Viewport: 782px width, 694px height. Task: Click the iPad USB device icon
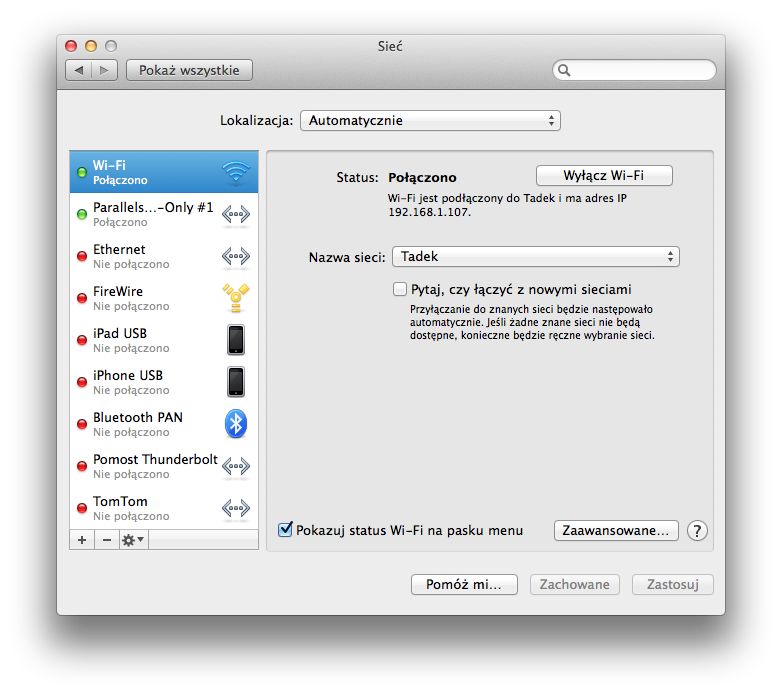point(235,340)
